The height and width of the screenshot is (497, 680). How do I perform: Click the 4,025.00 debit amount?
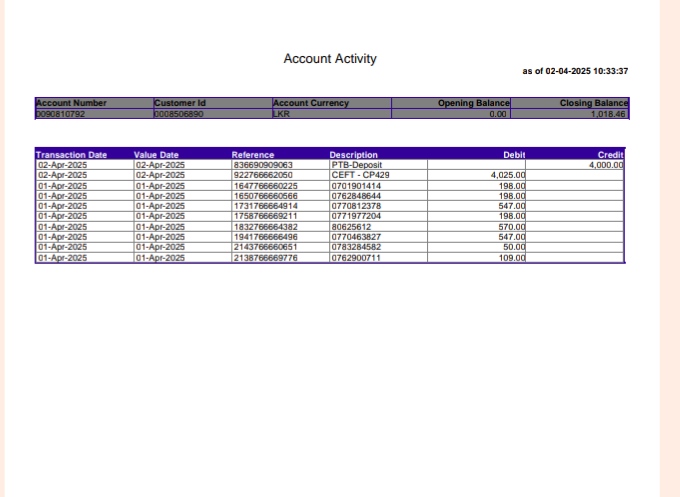click(508, 175)
